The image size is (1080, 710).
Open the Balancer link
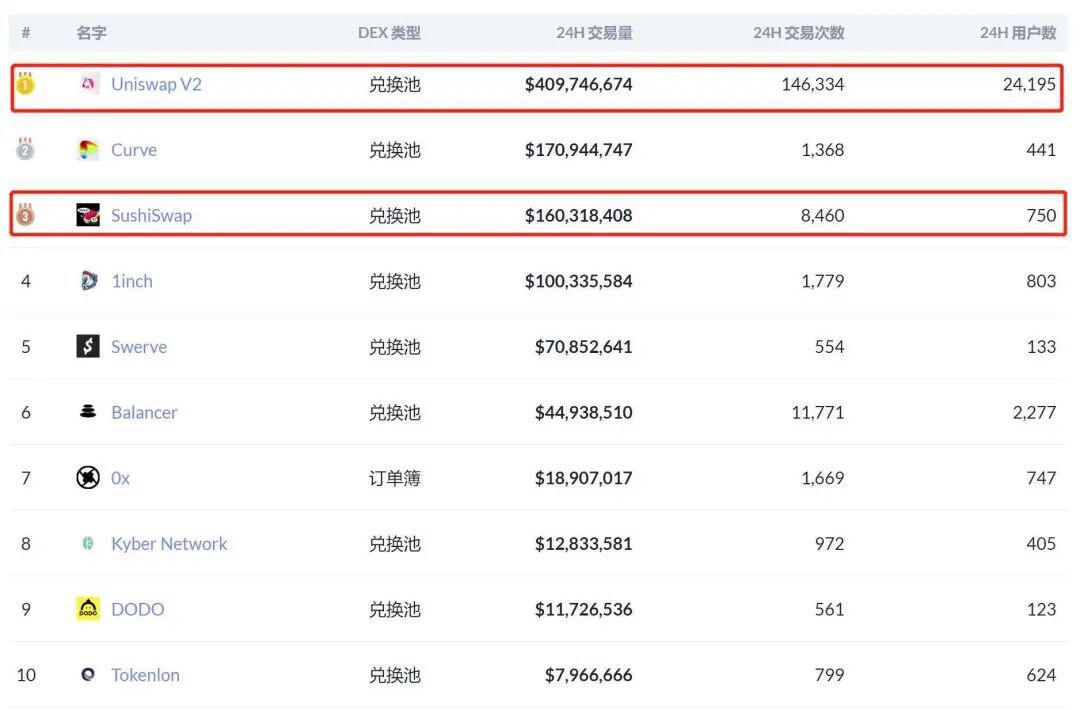point(144,412)
